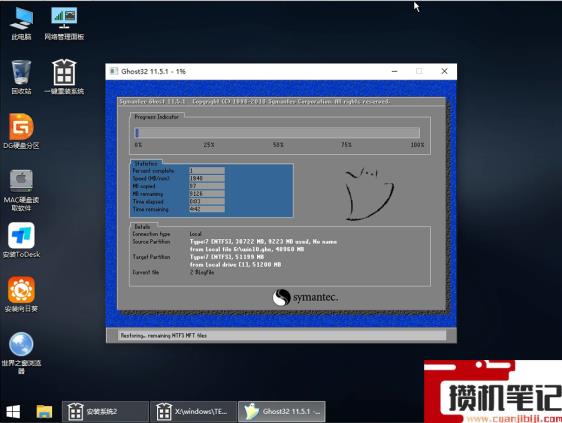
Task: Minimize the Ghost32 window
Action: pyautogui.click(x=395, y=71)
